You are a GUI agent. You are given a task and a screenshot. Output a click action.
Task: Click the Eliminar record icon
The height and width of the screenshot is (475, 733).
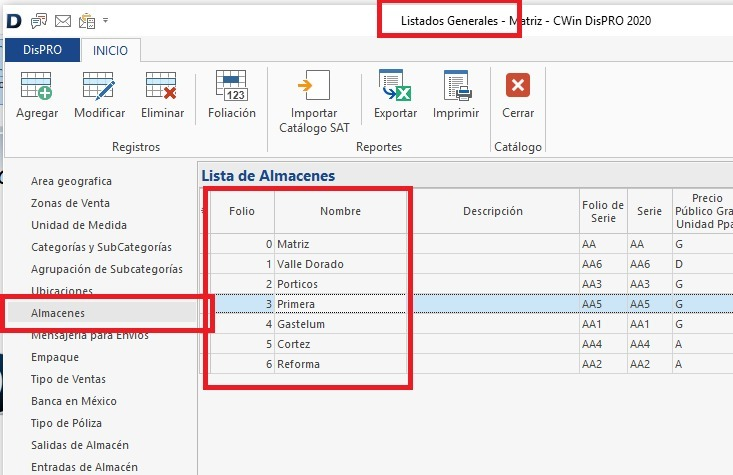pos(162,87)
